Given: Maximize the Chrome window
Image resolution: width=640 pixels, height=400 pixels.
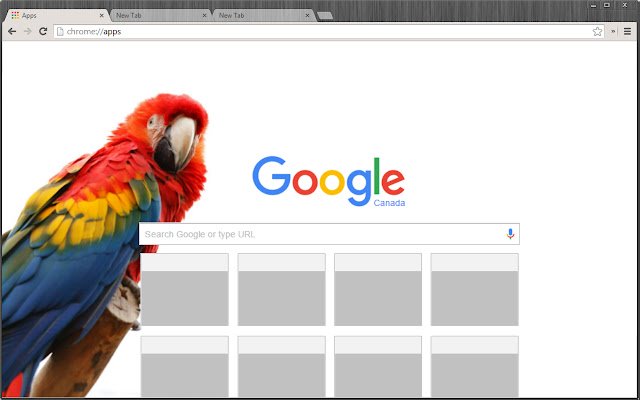Looking at the screenshot, I should point(607,5).
